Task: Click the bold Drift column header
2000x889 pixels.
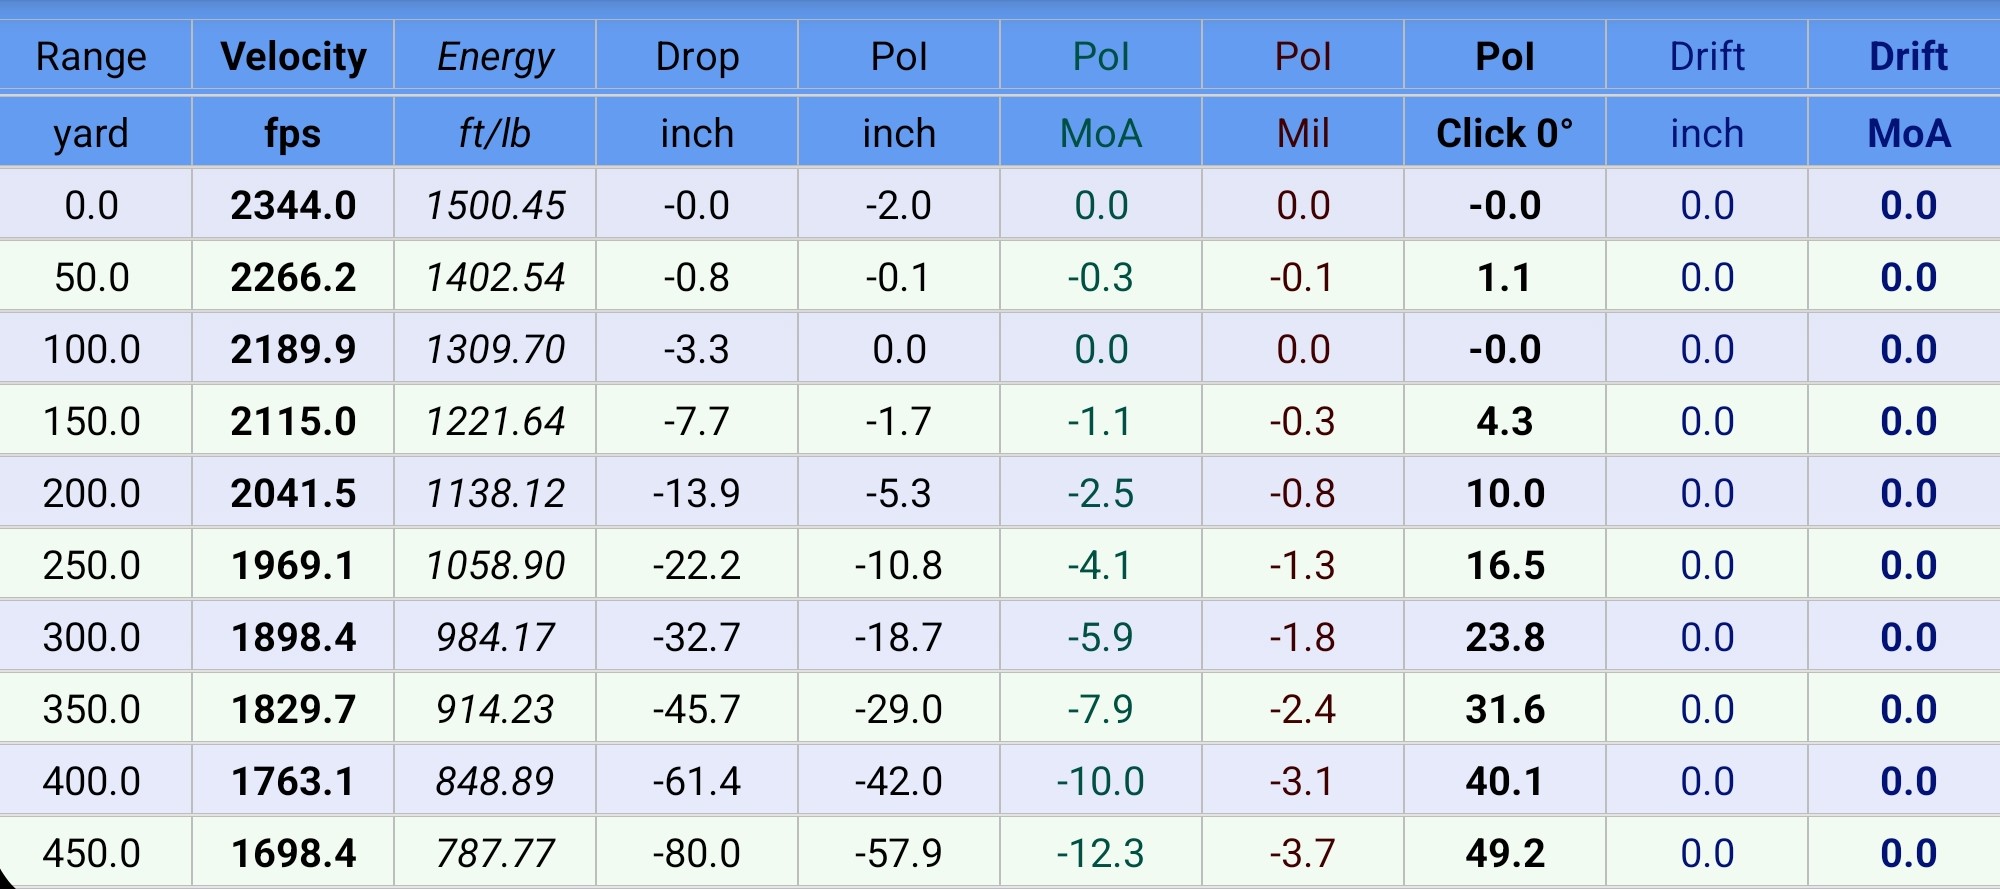Action: tap(1908, 57)
